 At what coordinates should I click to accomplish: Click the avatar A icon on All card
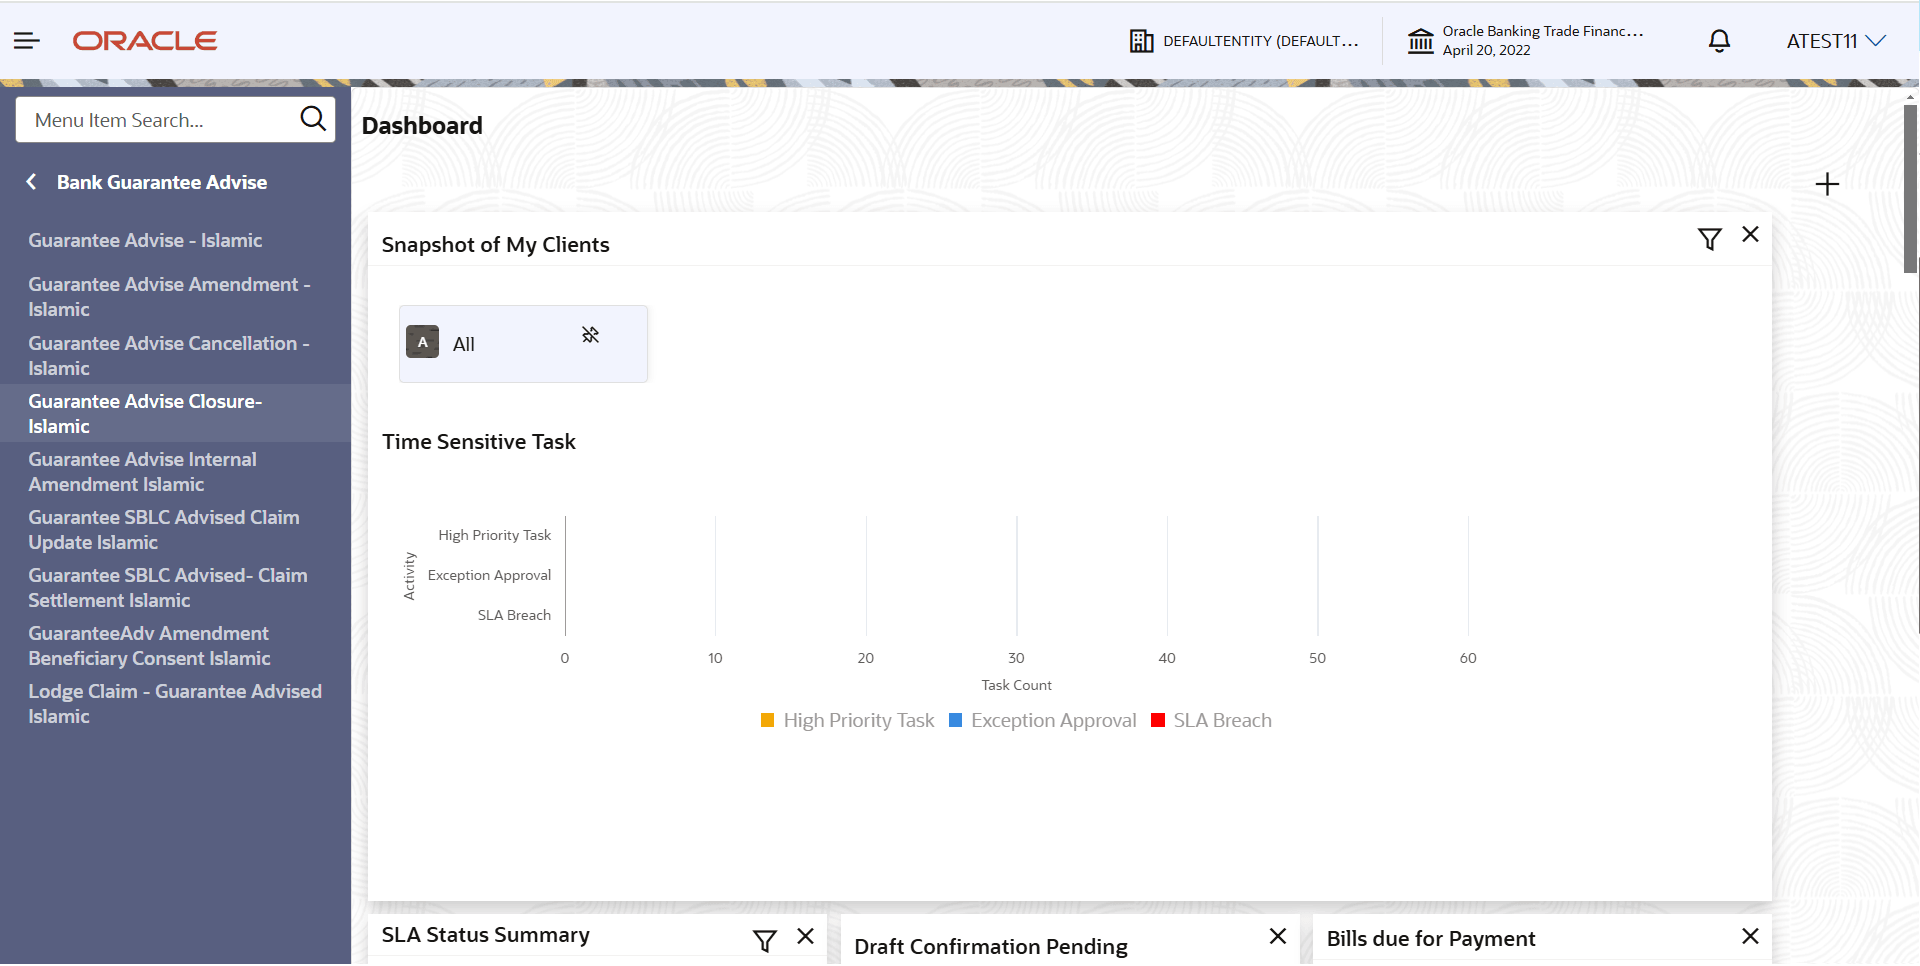coord(422,342)
